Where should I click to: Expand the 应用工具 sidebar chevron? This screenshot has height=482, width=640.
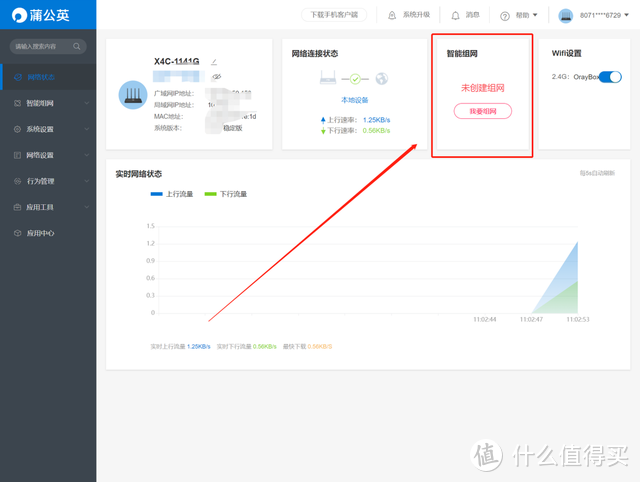coord(87,207)
